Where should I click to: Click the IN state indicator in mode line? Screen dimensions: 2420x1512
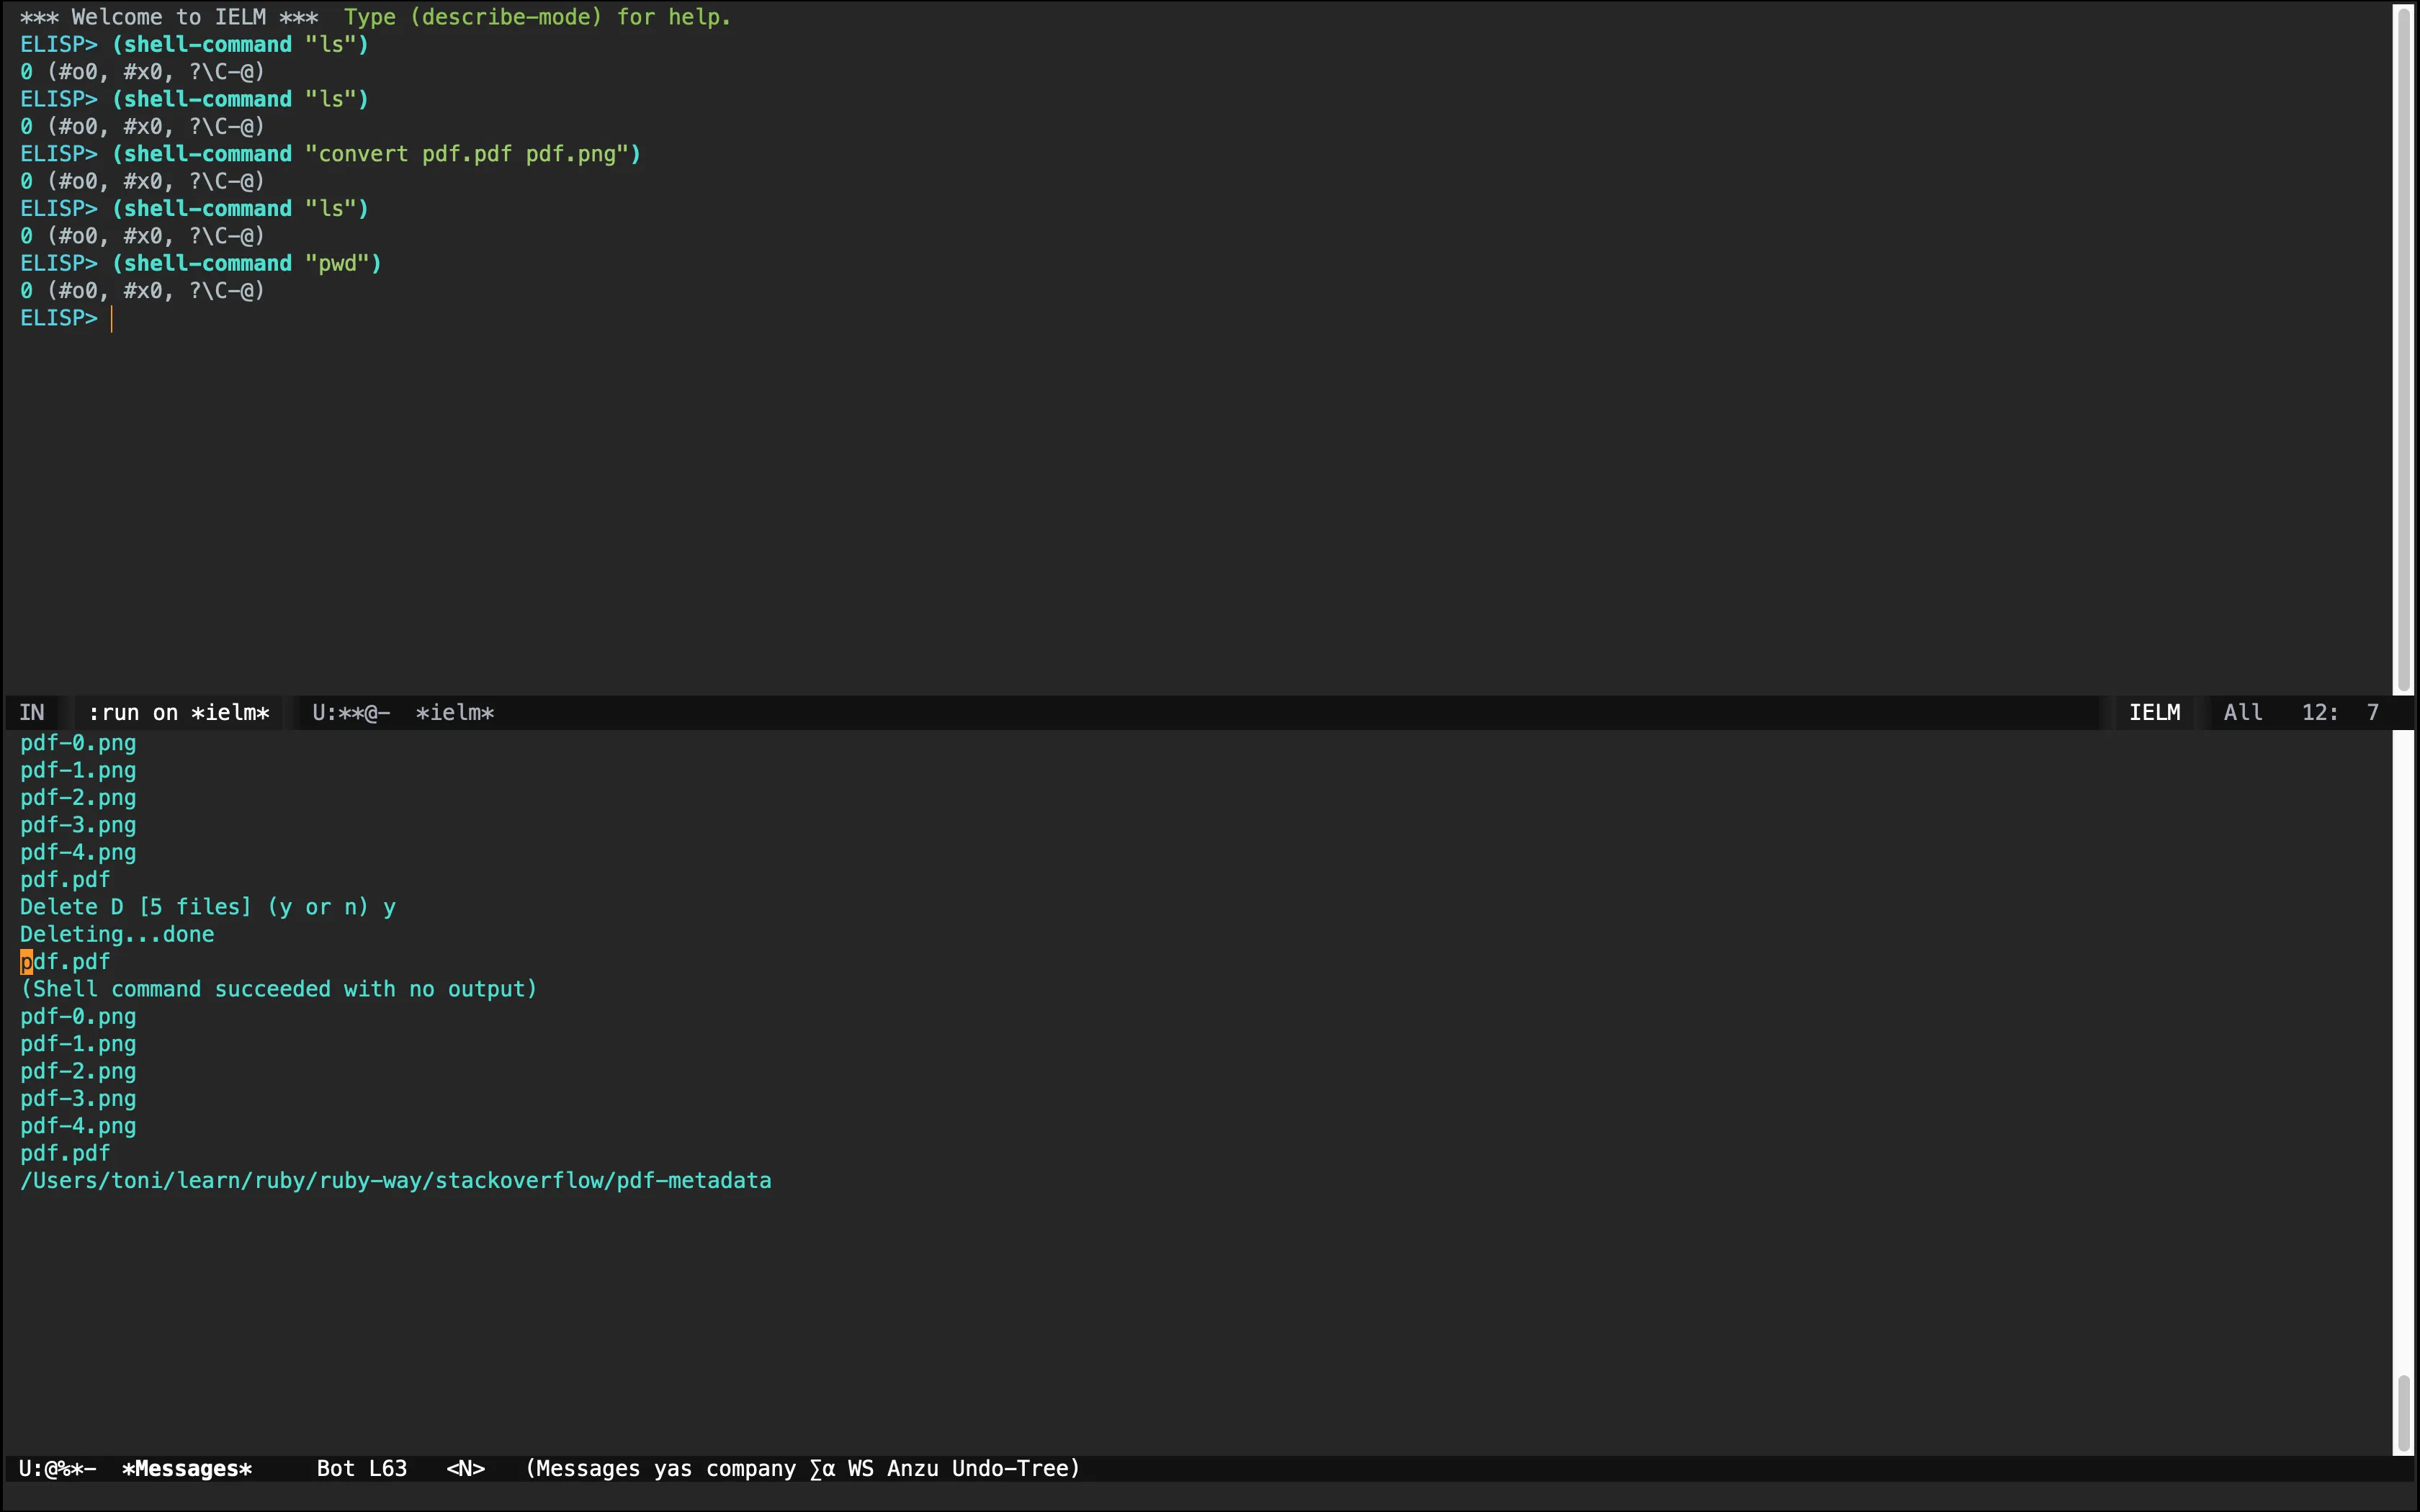point(32,712)
